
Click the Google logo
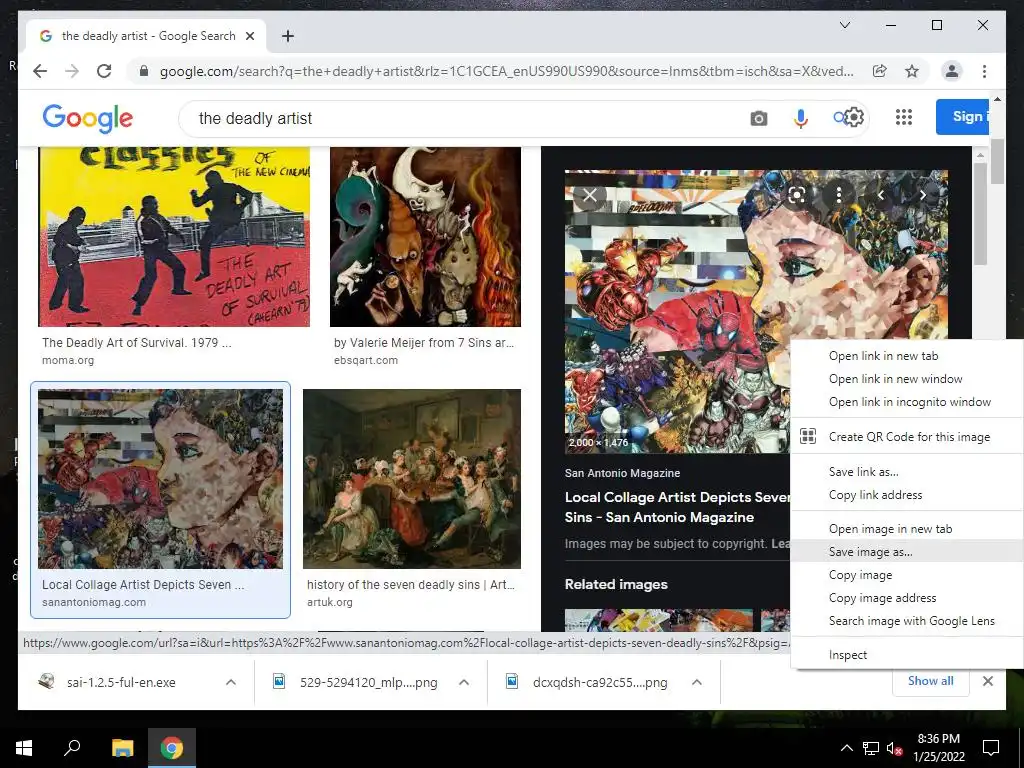88,118
